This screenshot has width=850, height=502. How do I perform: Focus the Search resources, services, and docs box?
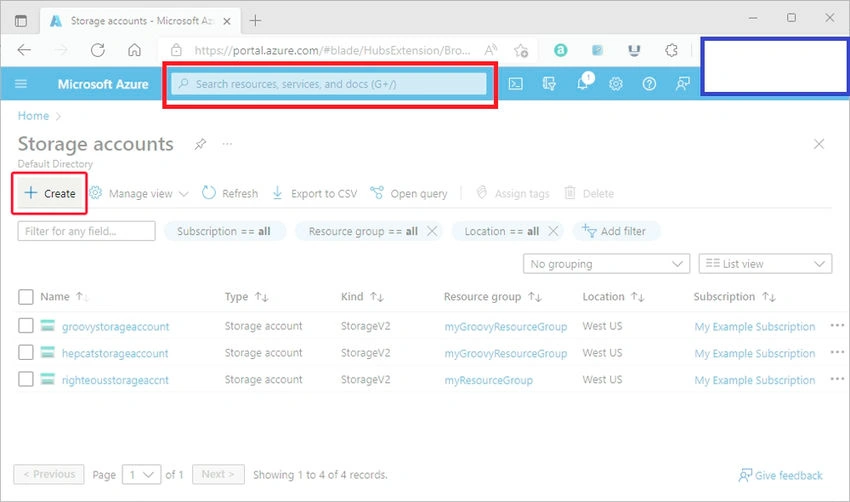pos(329,83)
